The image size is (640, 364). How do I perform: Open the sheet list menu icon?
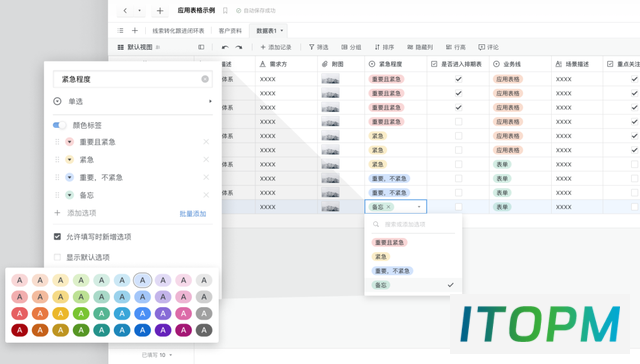120,31
